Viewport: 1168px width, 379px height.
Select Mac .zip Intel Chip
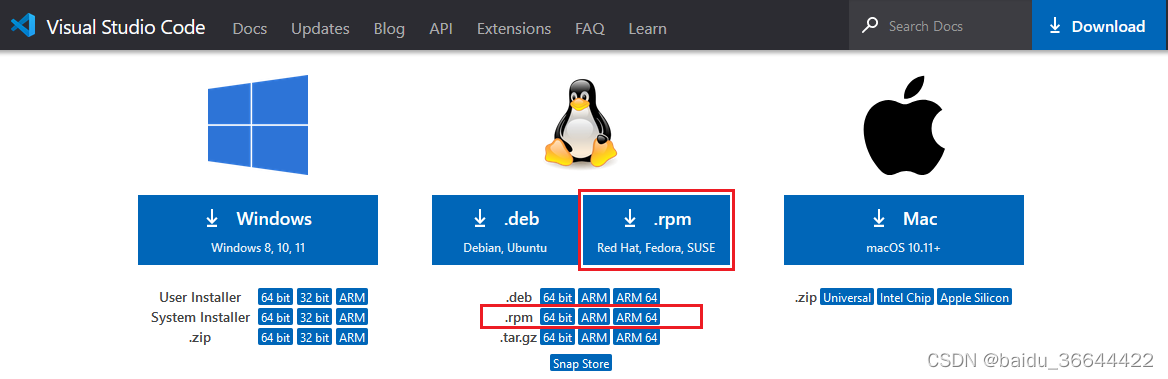click(905, 297)
